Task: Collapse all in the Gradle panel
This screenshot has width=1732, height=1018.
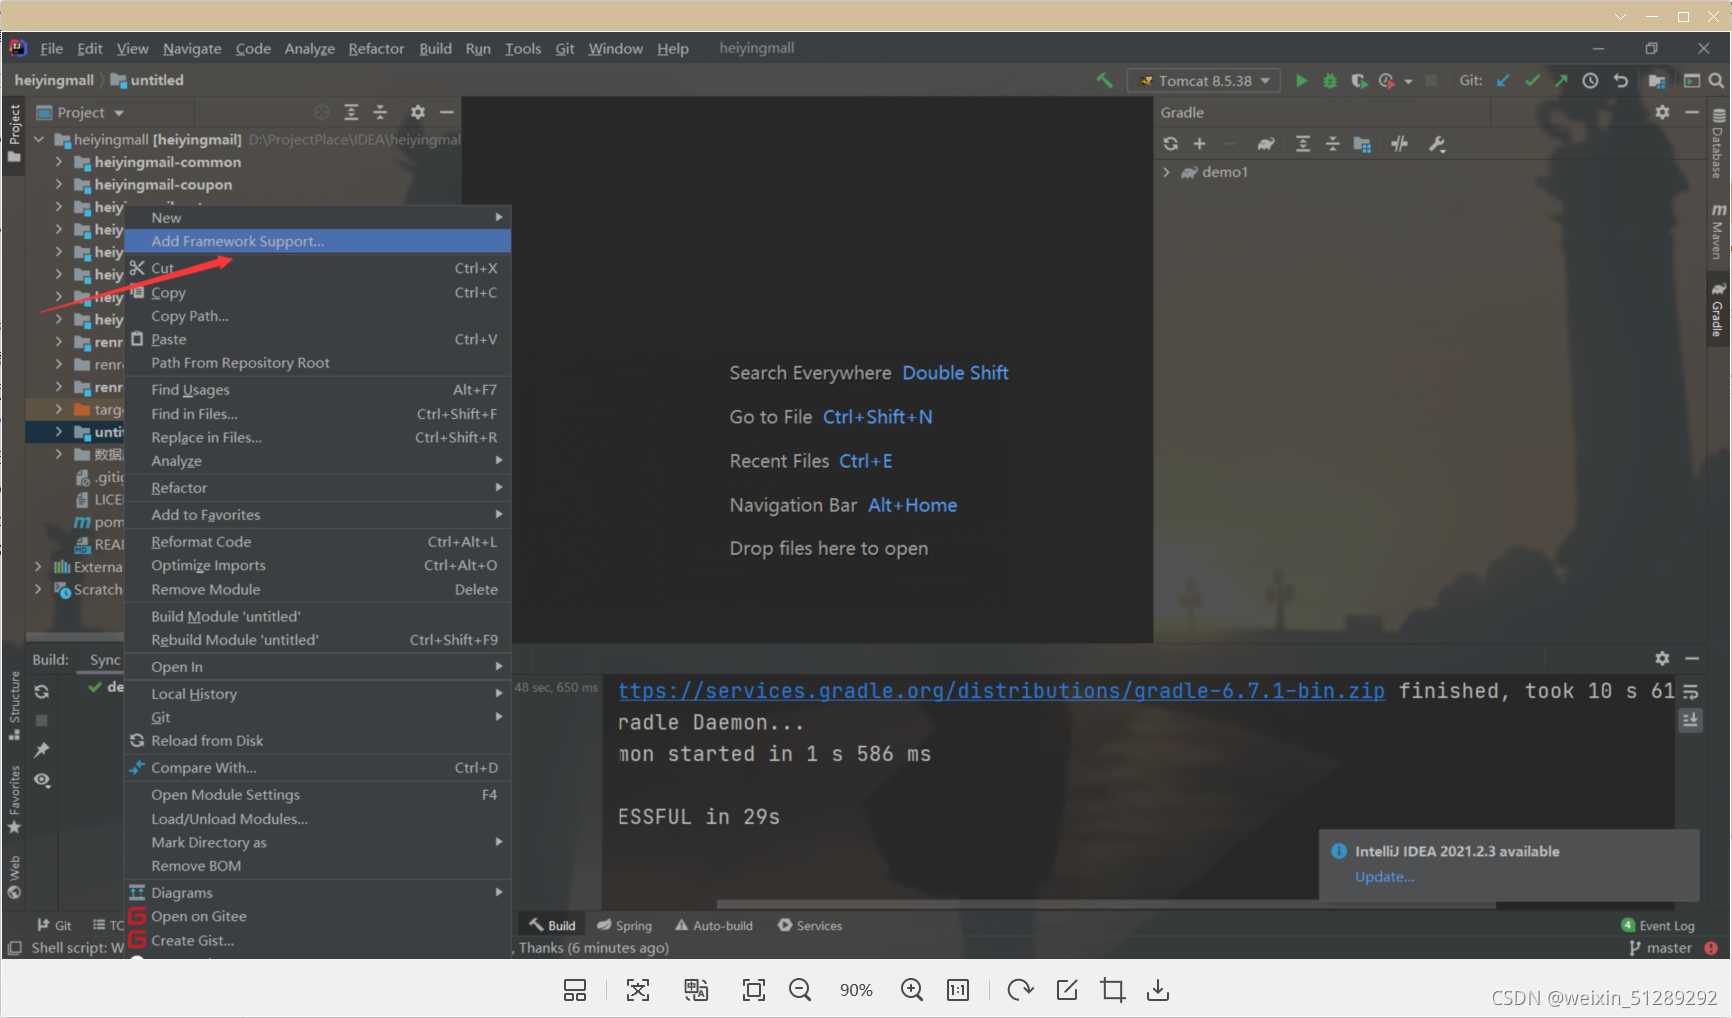Action: tap(1332, 144)
